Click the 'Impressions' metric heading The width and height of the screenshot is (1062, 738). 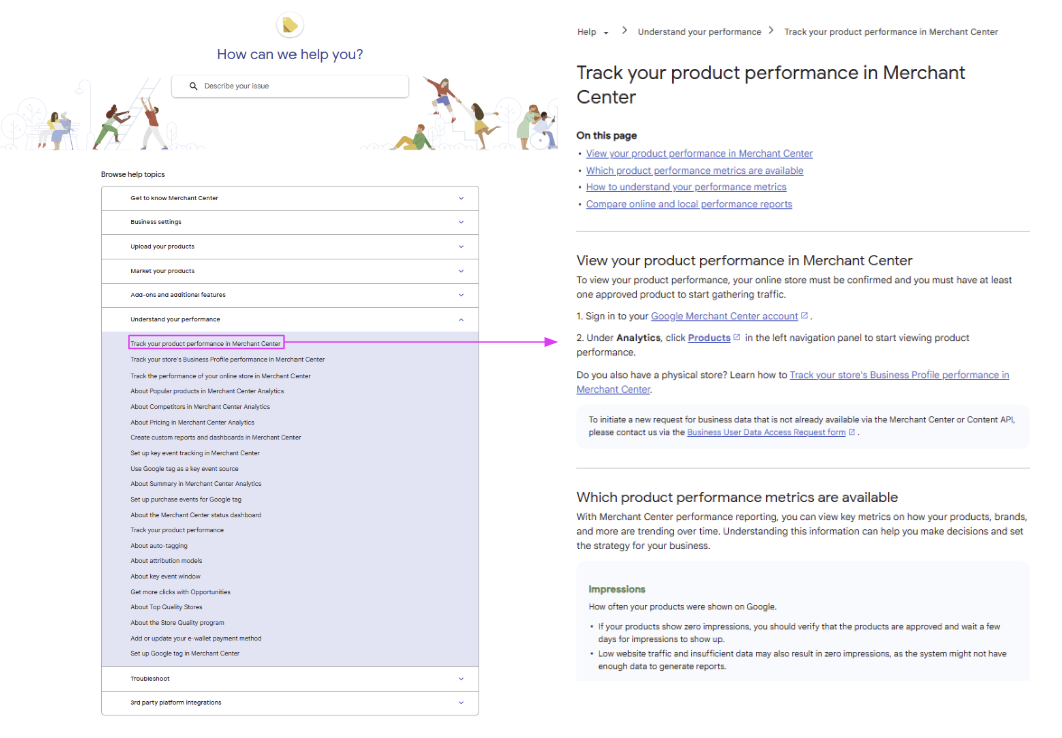point(616,589)
